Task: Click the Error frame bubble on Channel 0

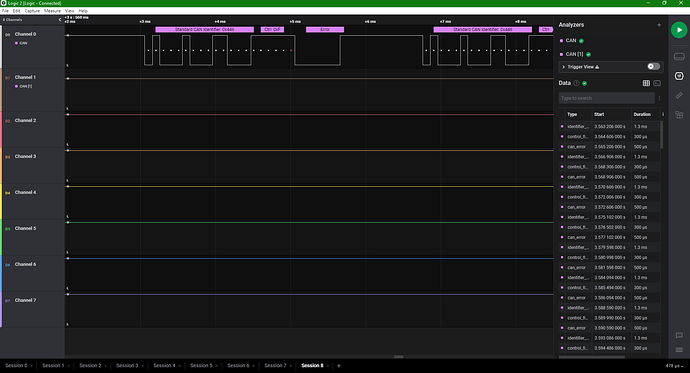Action: 325,29
